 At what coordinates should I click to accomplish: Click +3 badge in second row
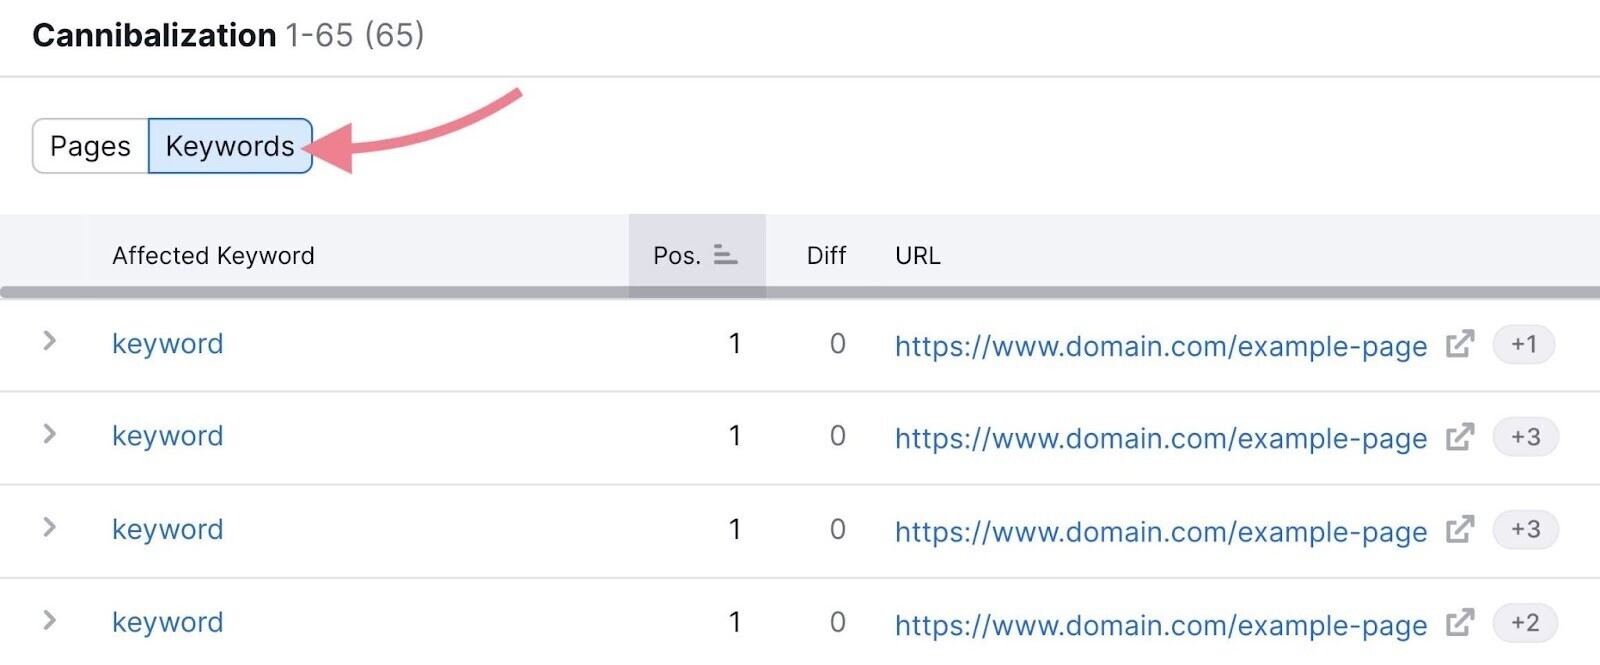click(x=1525, y=437)
